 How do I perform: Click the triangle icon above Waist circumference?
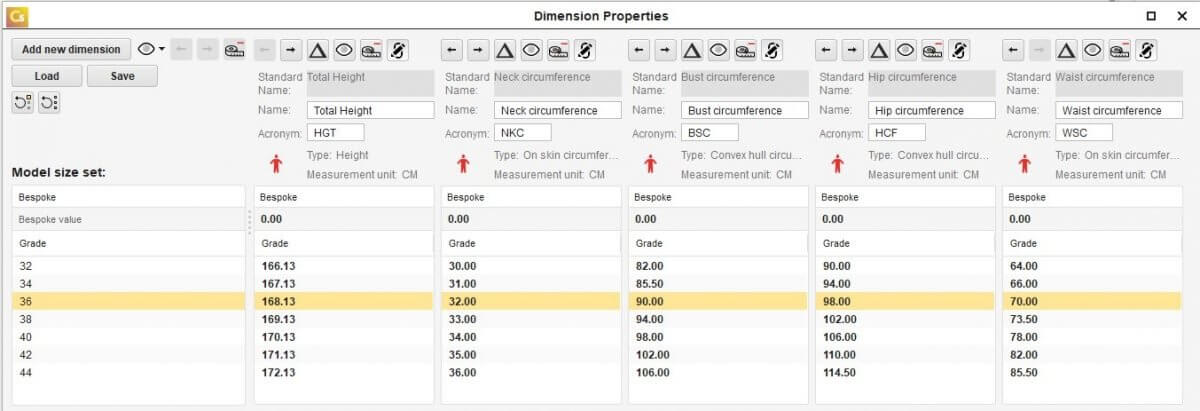pos(1067,49)
